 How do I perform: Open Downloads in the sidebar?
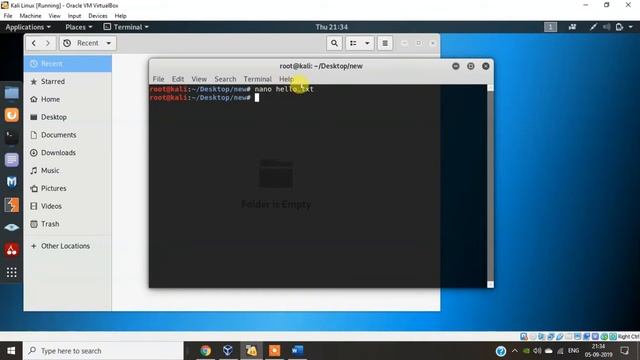(68, 153)
